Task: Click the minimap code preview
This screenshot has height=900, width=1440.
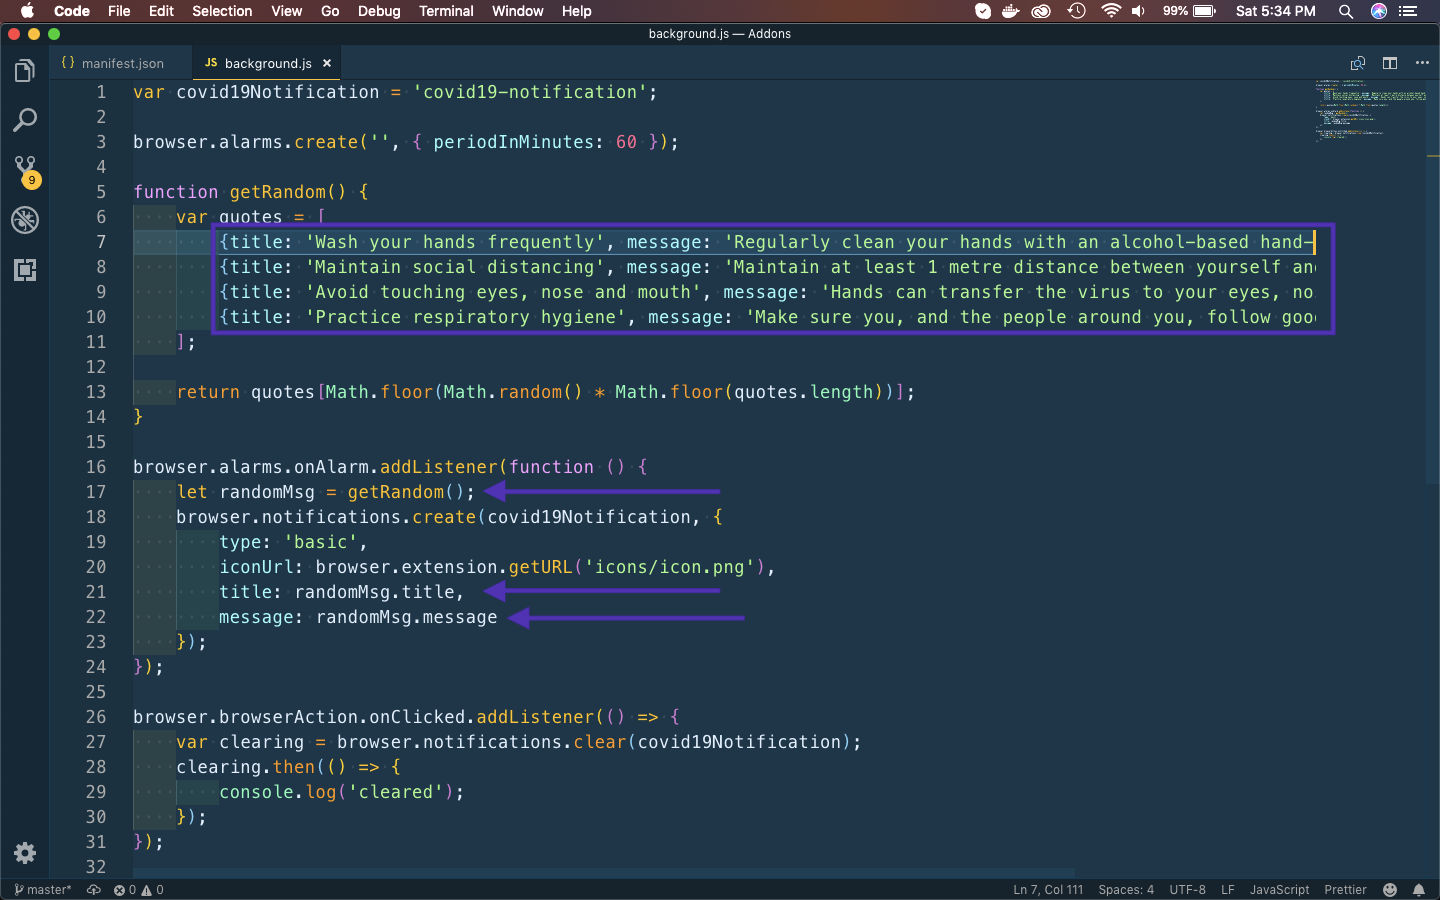Action: click(x=1370, y=110)
